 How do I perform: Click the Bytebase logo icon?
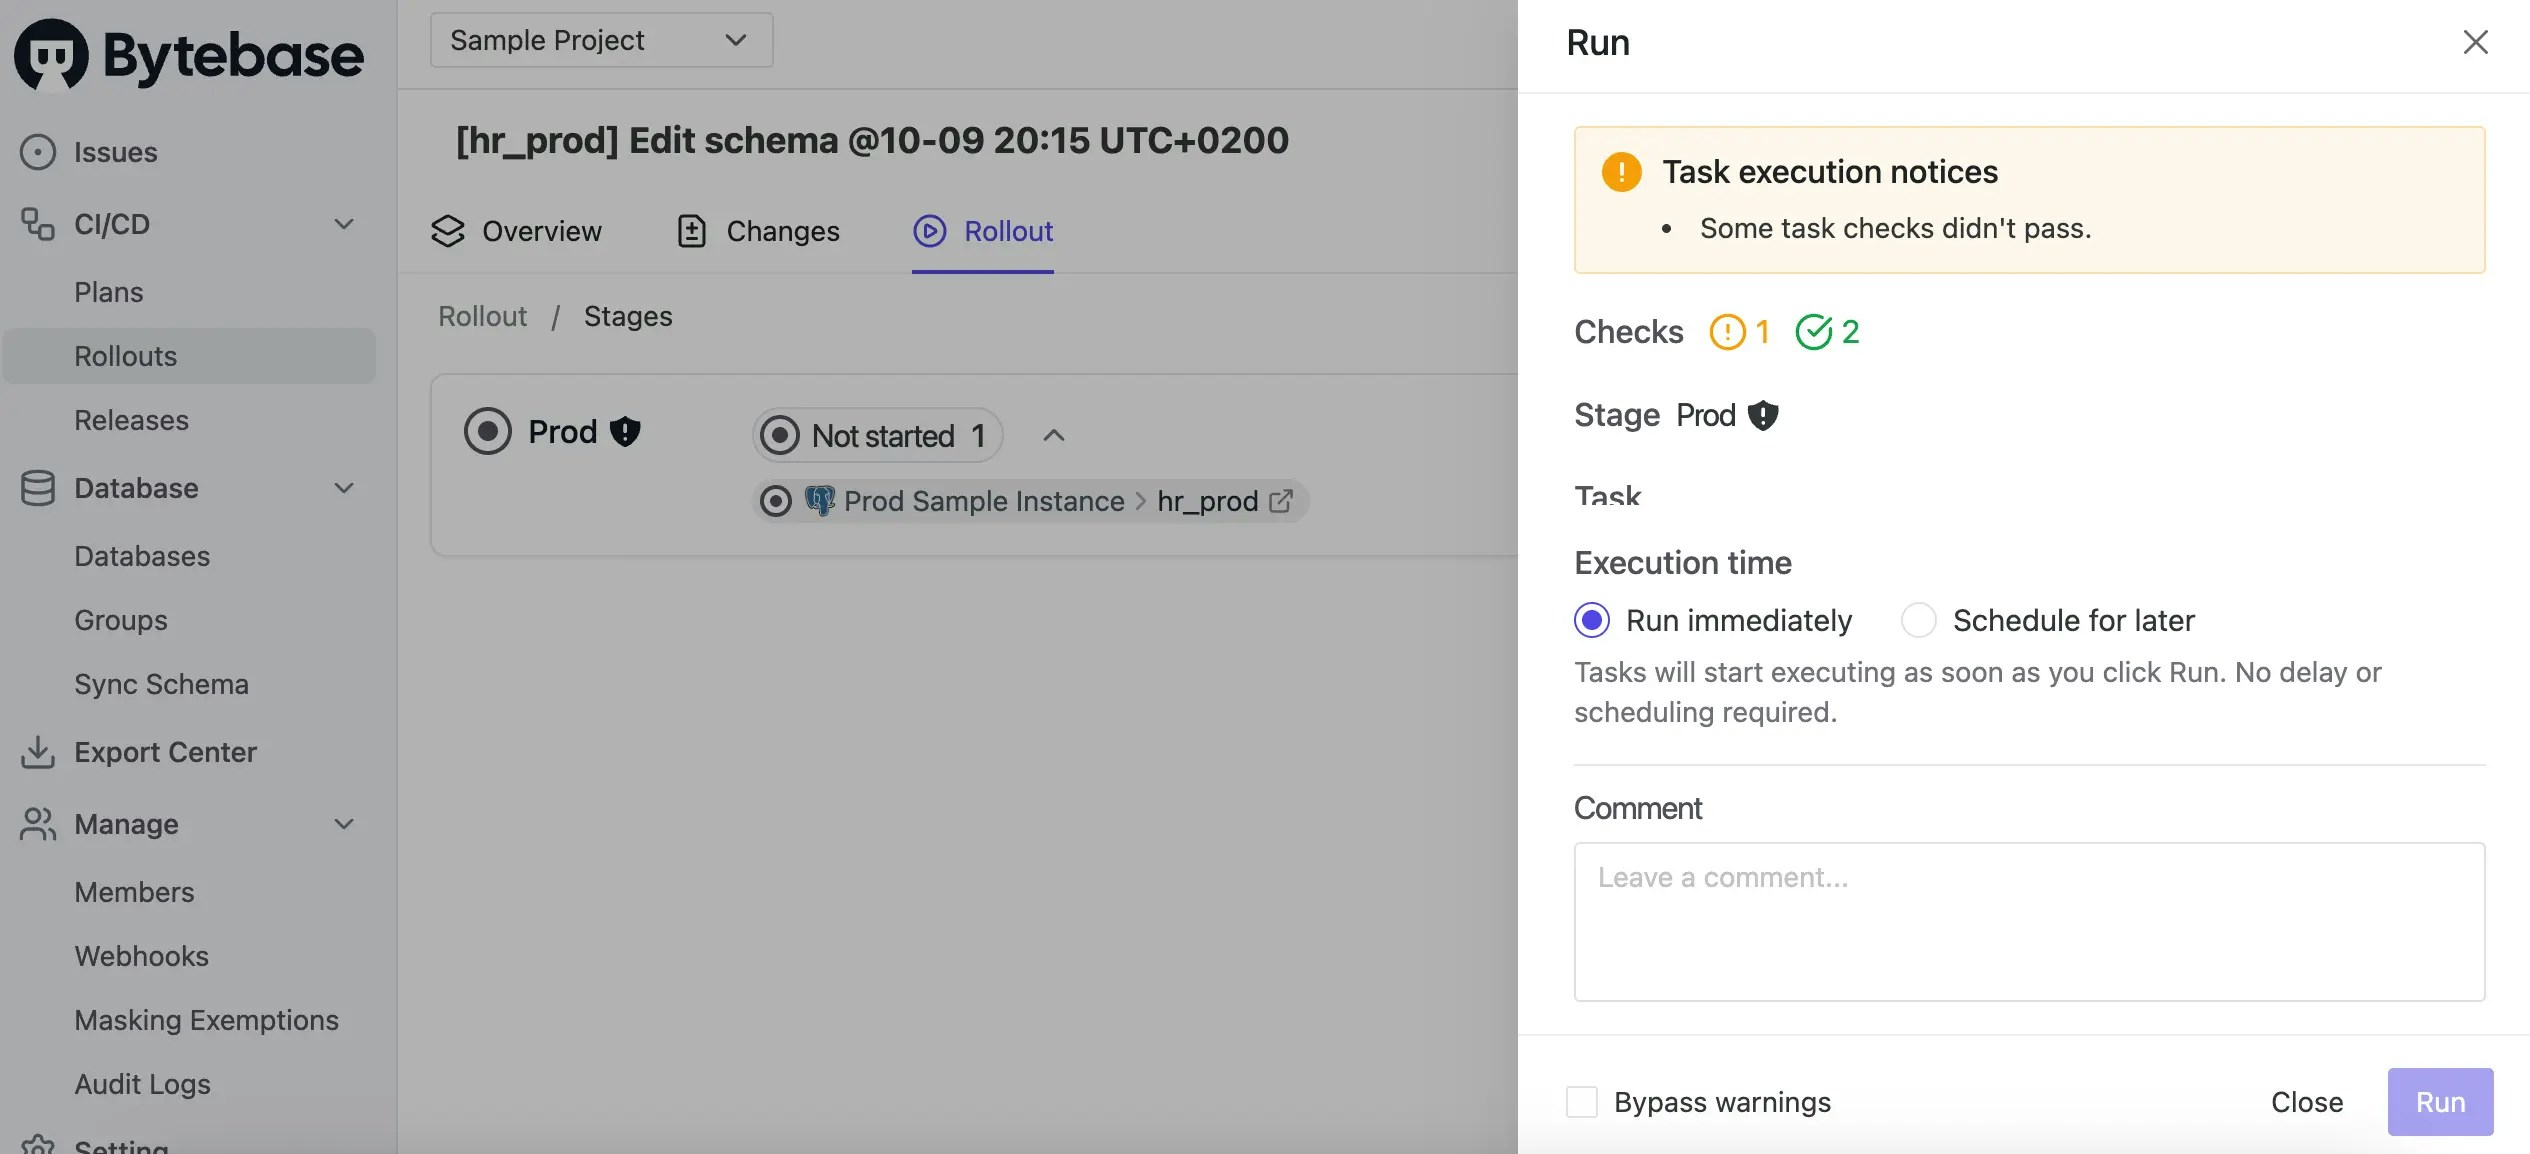[51, 55]
